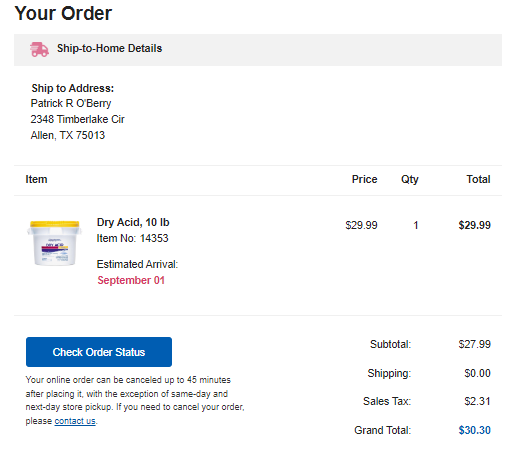520x459 pixels.
Task: Select the Dry Acid, 10 lb product title
Action: tap(133, 222)
